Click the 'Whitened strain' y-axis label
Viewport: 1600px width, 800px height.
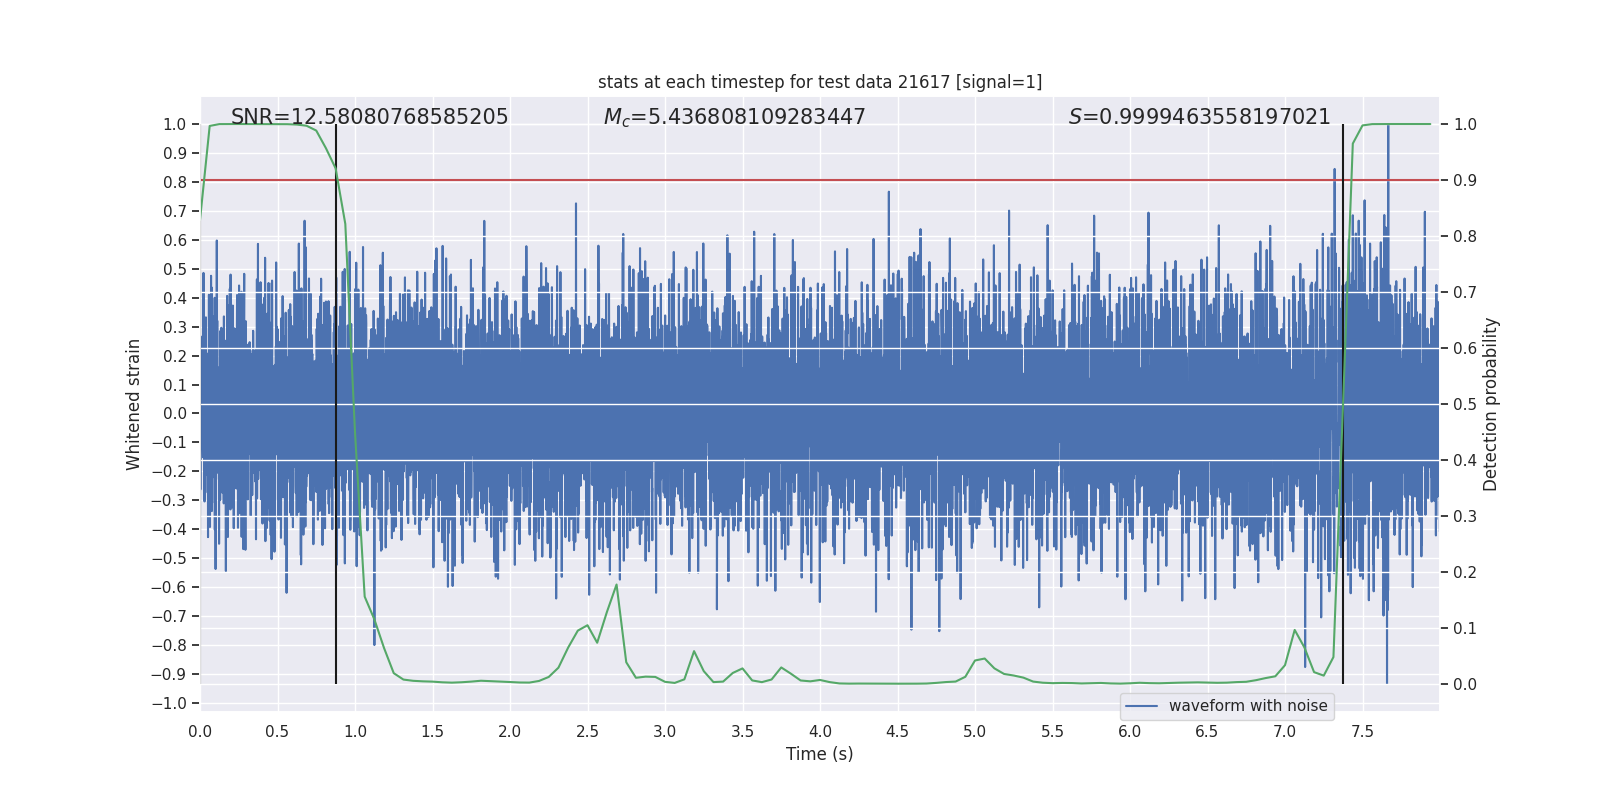tap(134, 404)
